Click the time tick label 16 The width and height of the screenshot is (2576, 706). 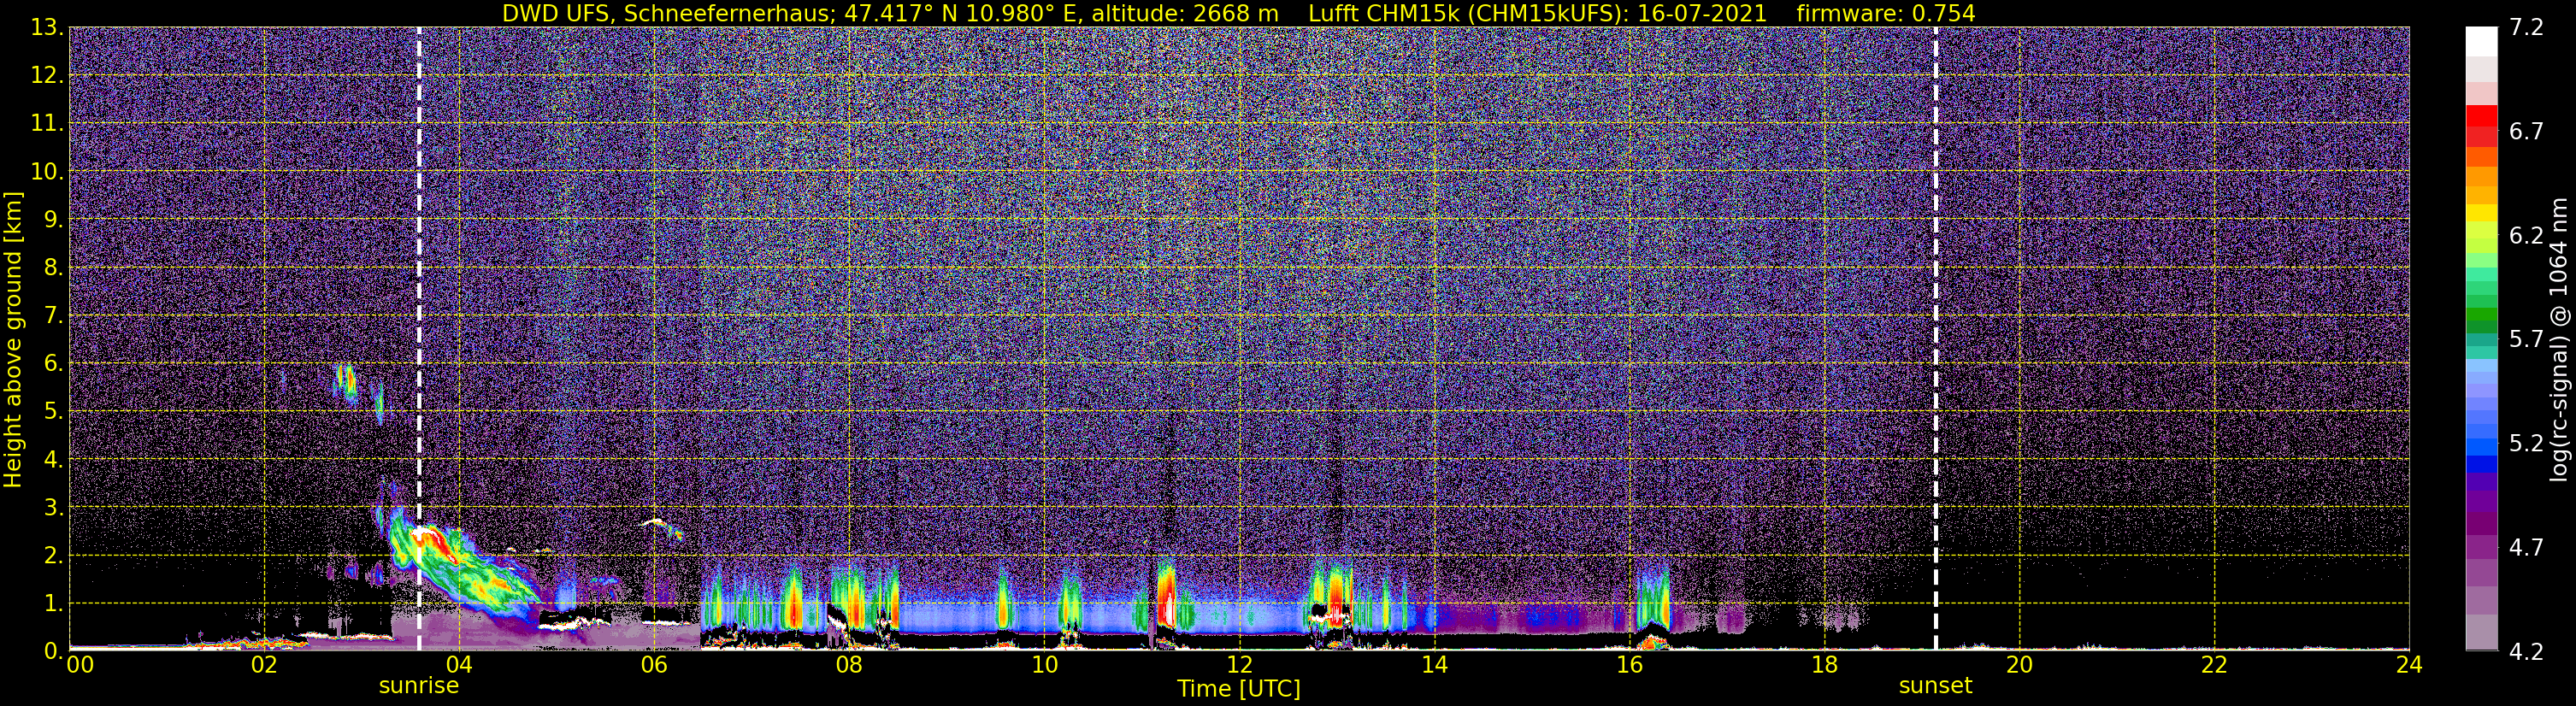[x=1629, y=666]
